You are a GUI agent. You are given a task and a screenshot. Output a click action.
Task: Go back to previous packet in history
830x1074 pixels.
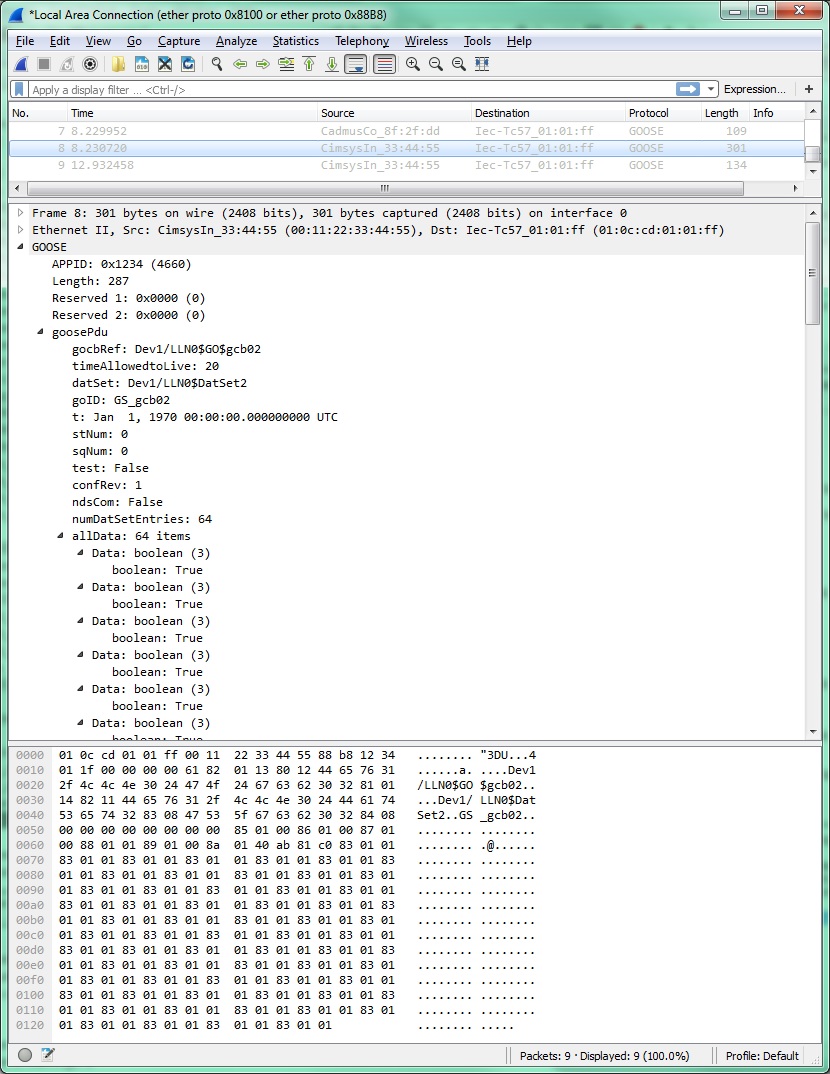(x=240, y=64)
